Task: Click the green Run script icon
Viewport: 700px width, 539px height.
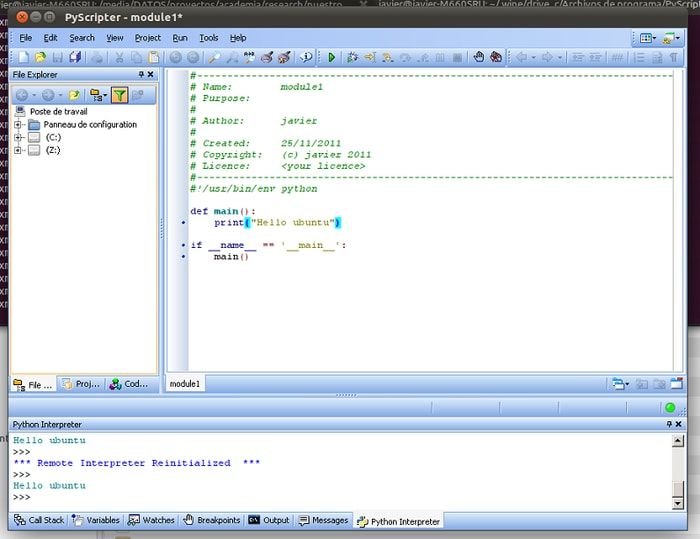Action: [332, 58]
